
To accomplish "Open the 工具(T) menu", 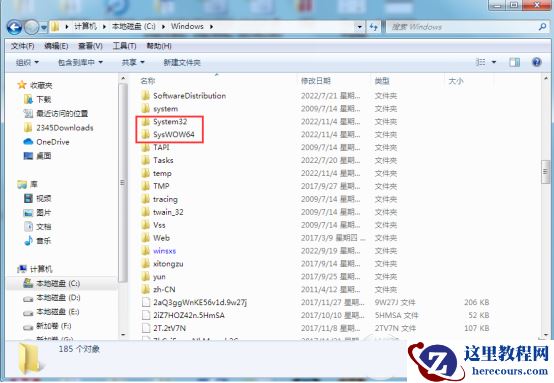I will point(124,46).
